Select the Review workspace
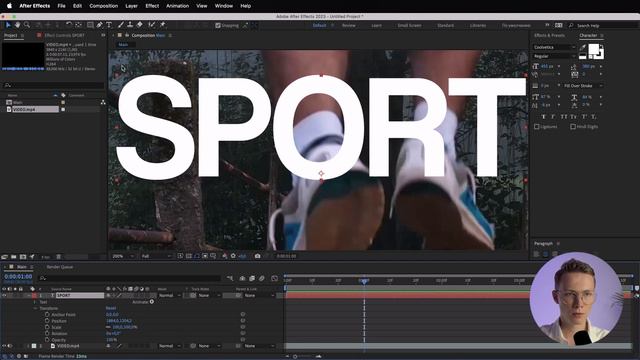 [x=349, y=25]
